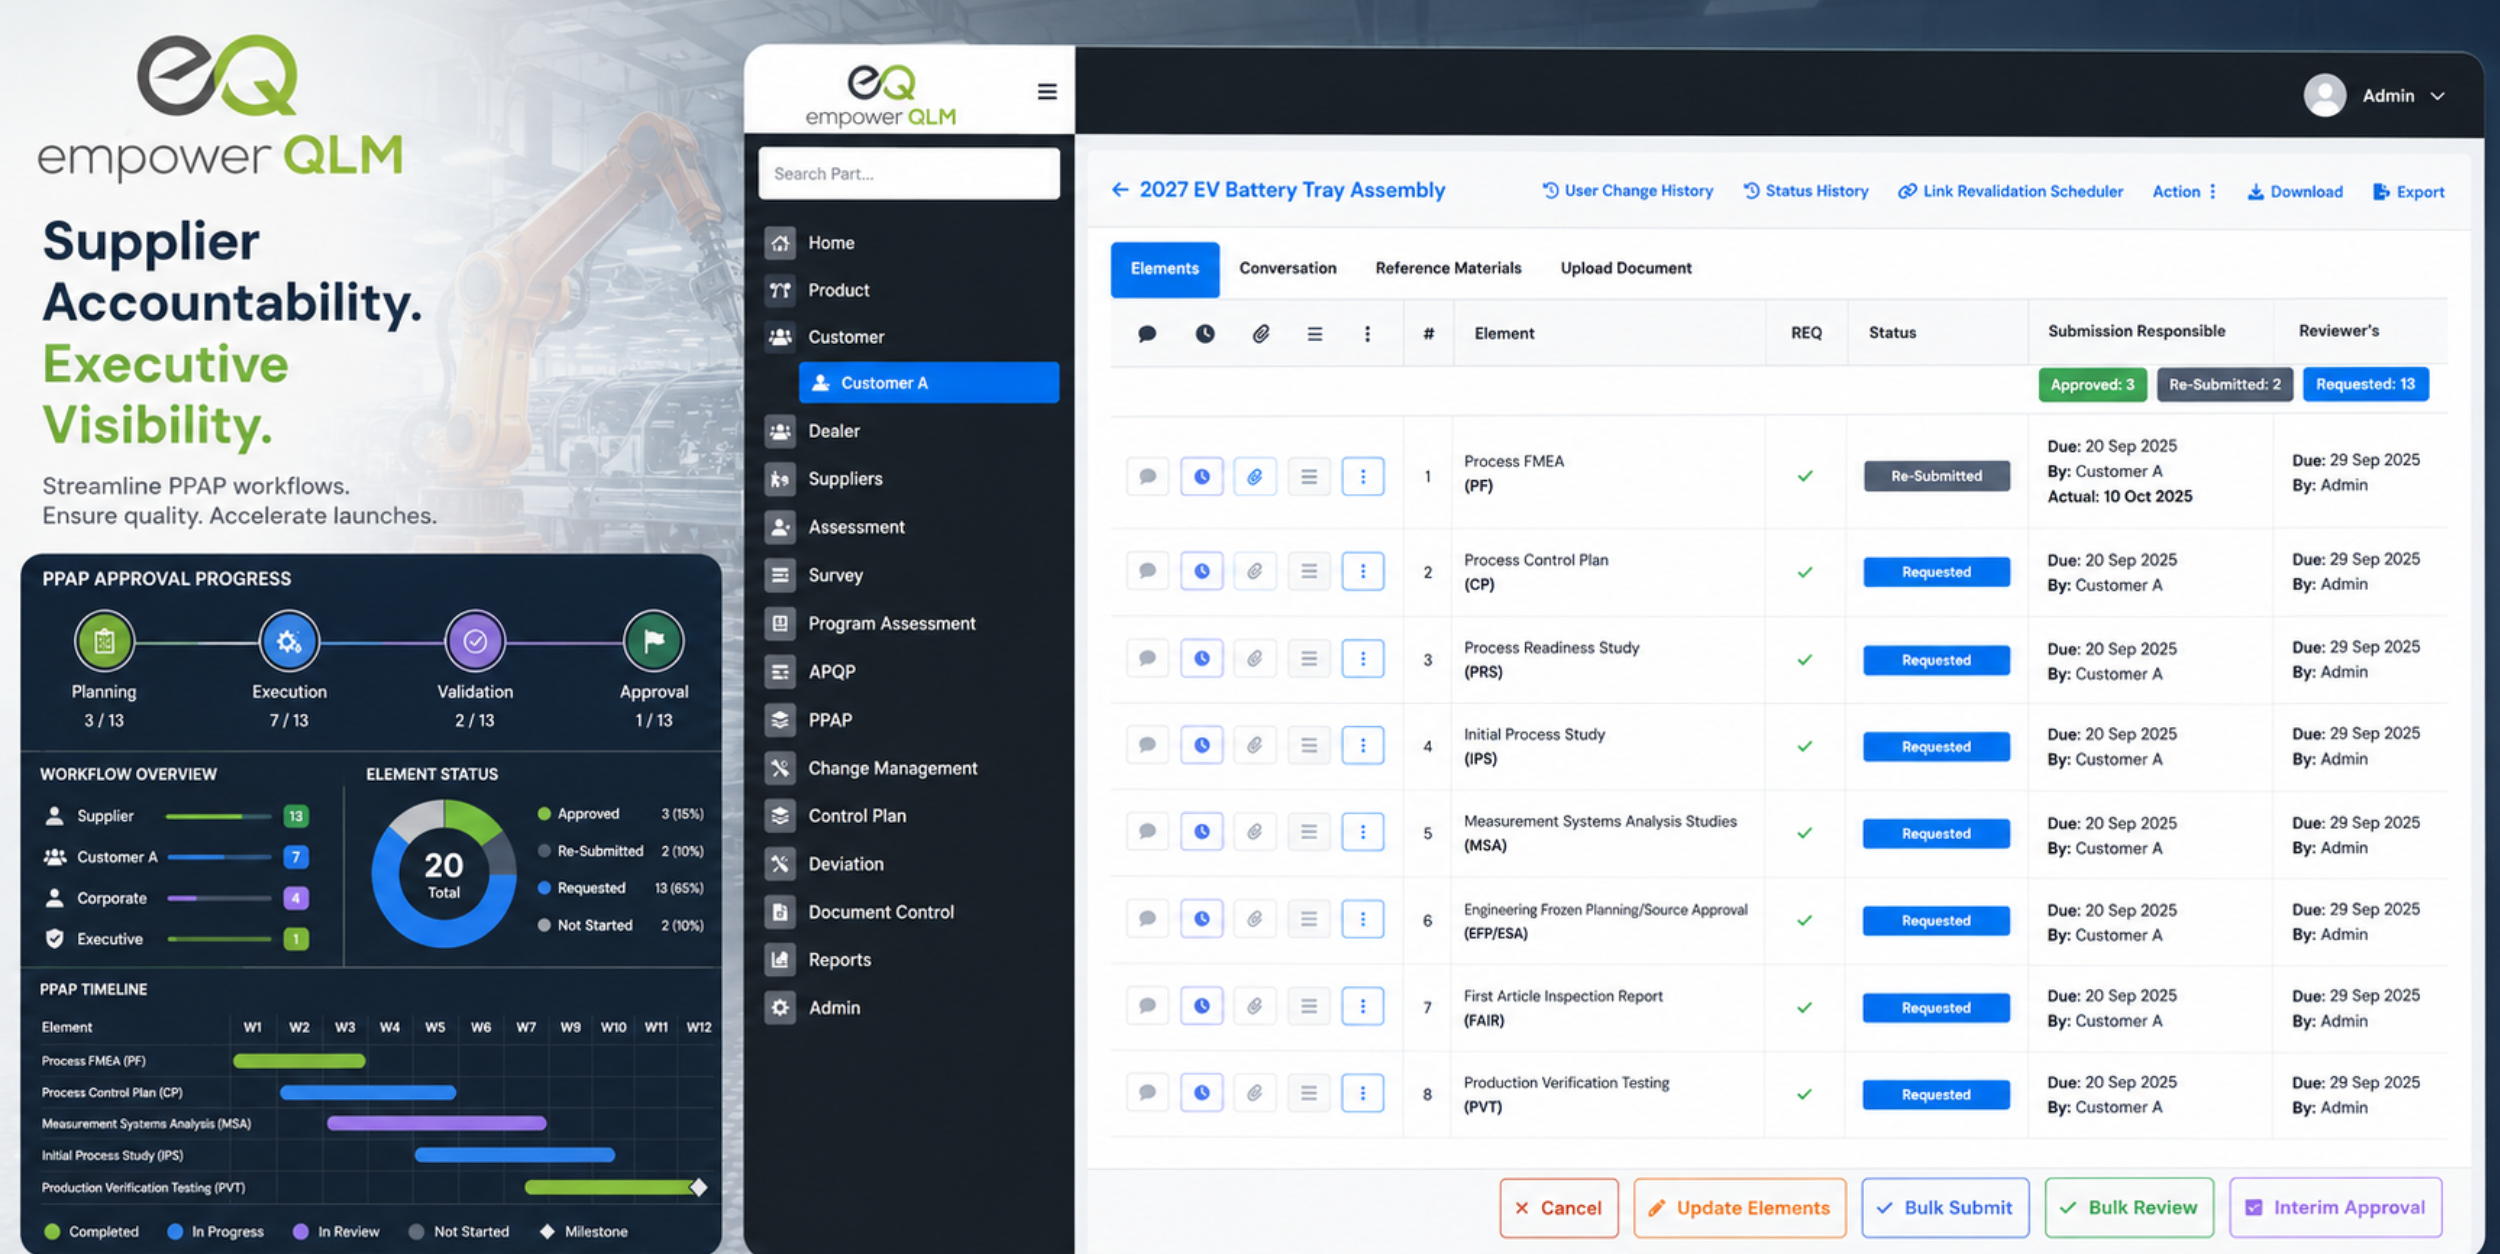Open the hamburger menu beside empower QLM logo
The width and height of the screenshot is (2500, 1254).
coord(1047,92)
